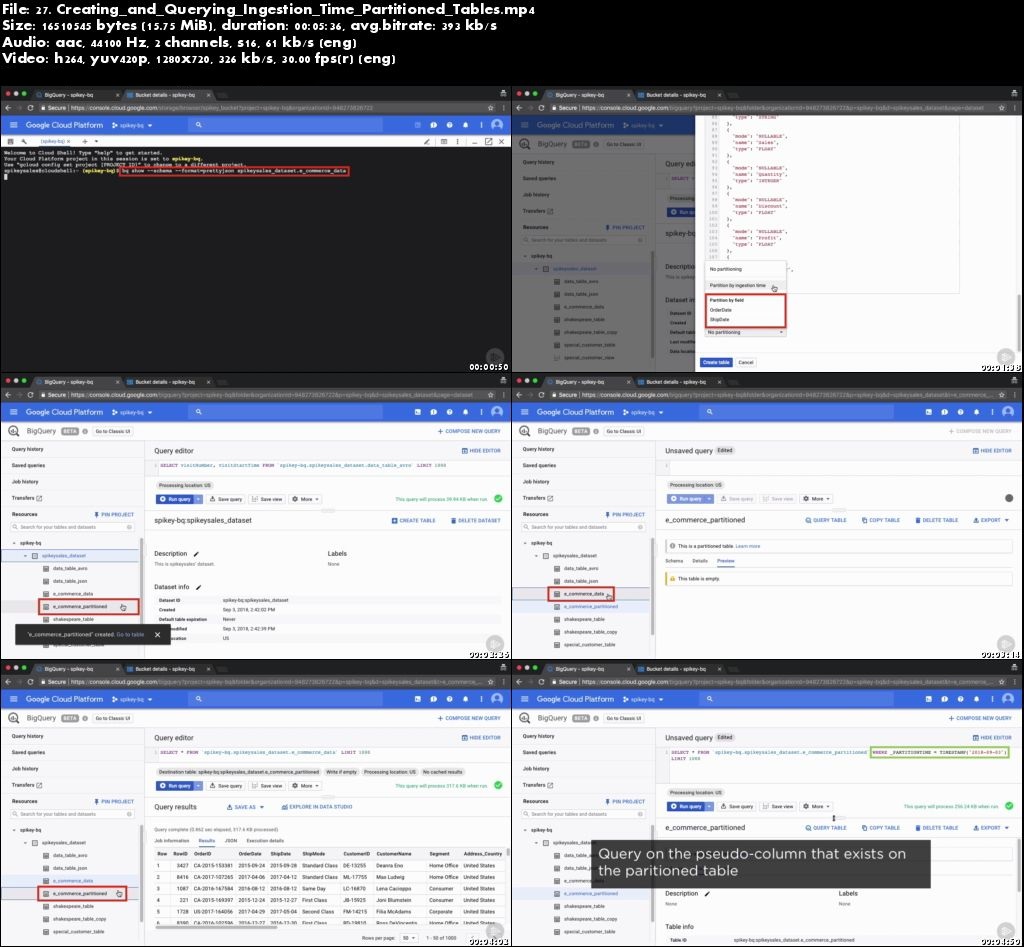
Task: Open the Details tab of e_commerce_partitioned
Action: coord(700,561)
